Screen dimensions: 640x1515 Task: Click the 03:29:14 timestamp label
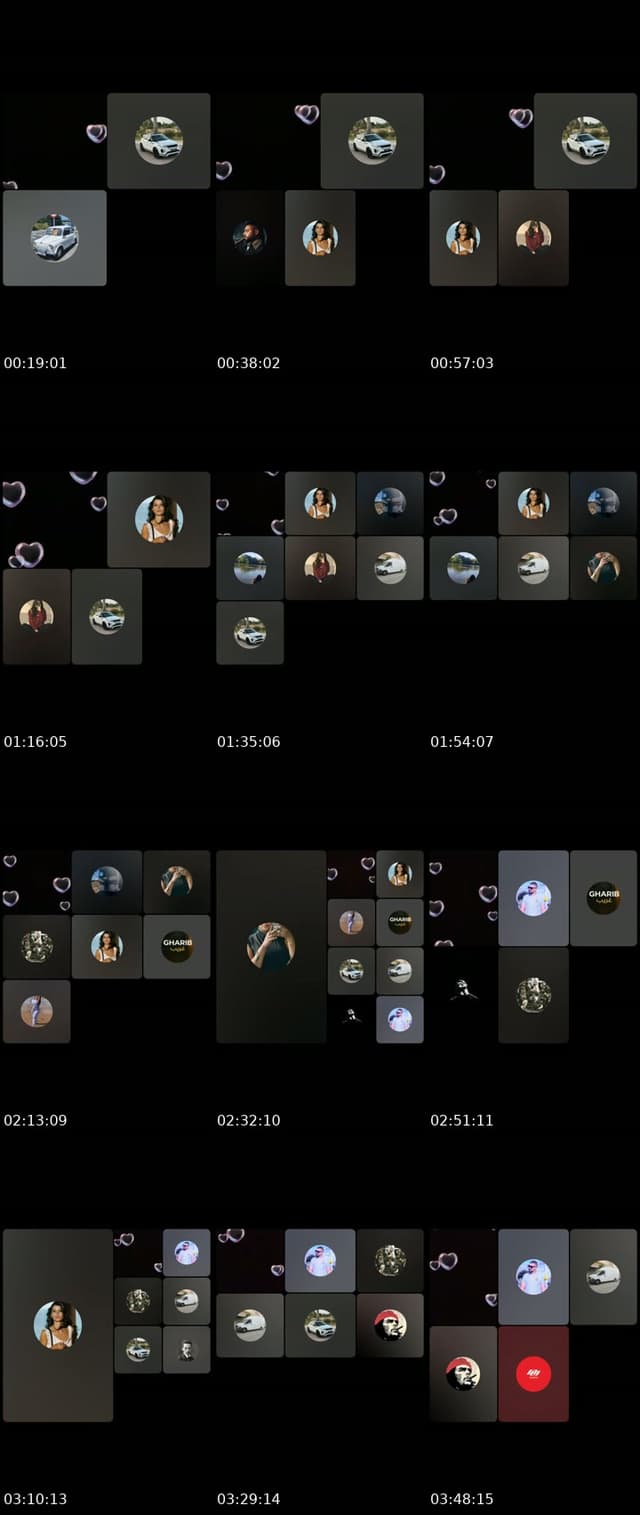tap(249, 1499)
